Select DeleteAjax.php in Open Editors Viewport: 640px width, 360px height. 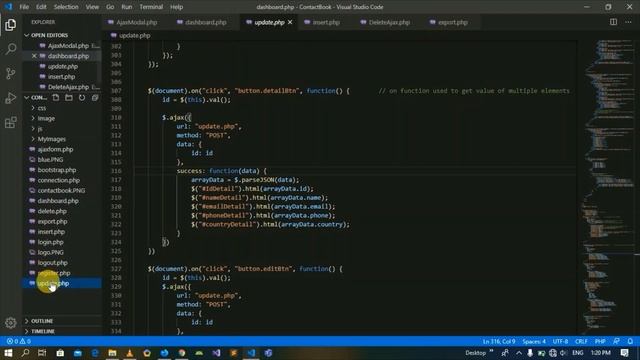tap(68, 87)
